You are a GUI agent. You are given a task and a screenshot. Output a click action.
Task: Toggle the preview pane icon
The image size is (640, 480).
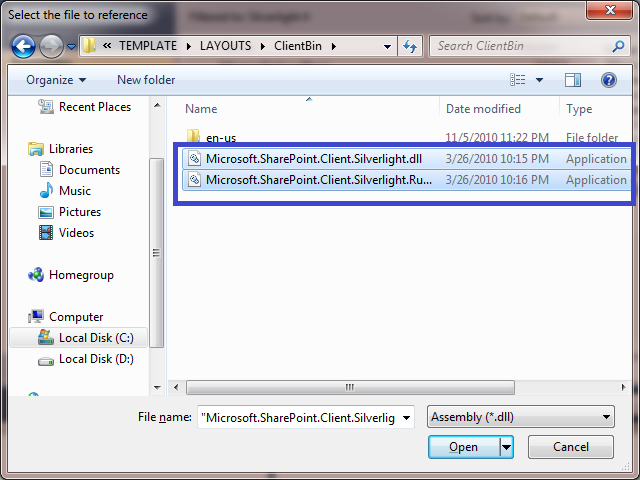tap(573, 80)
